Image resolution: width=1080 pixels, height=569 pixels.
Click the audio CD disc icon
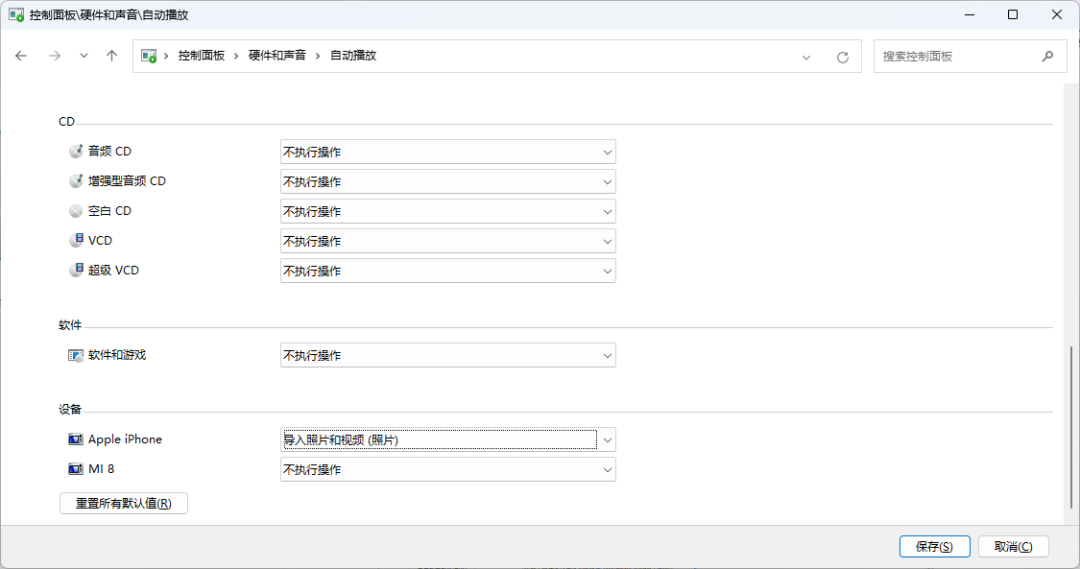point(76,152)
